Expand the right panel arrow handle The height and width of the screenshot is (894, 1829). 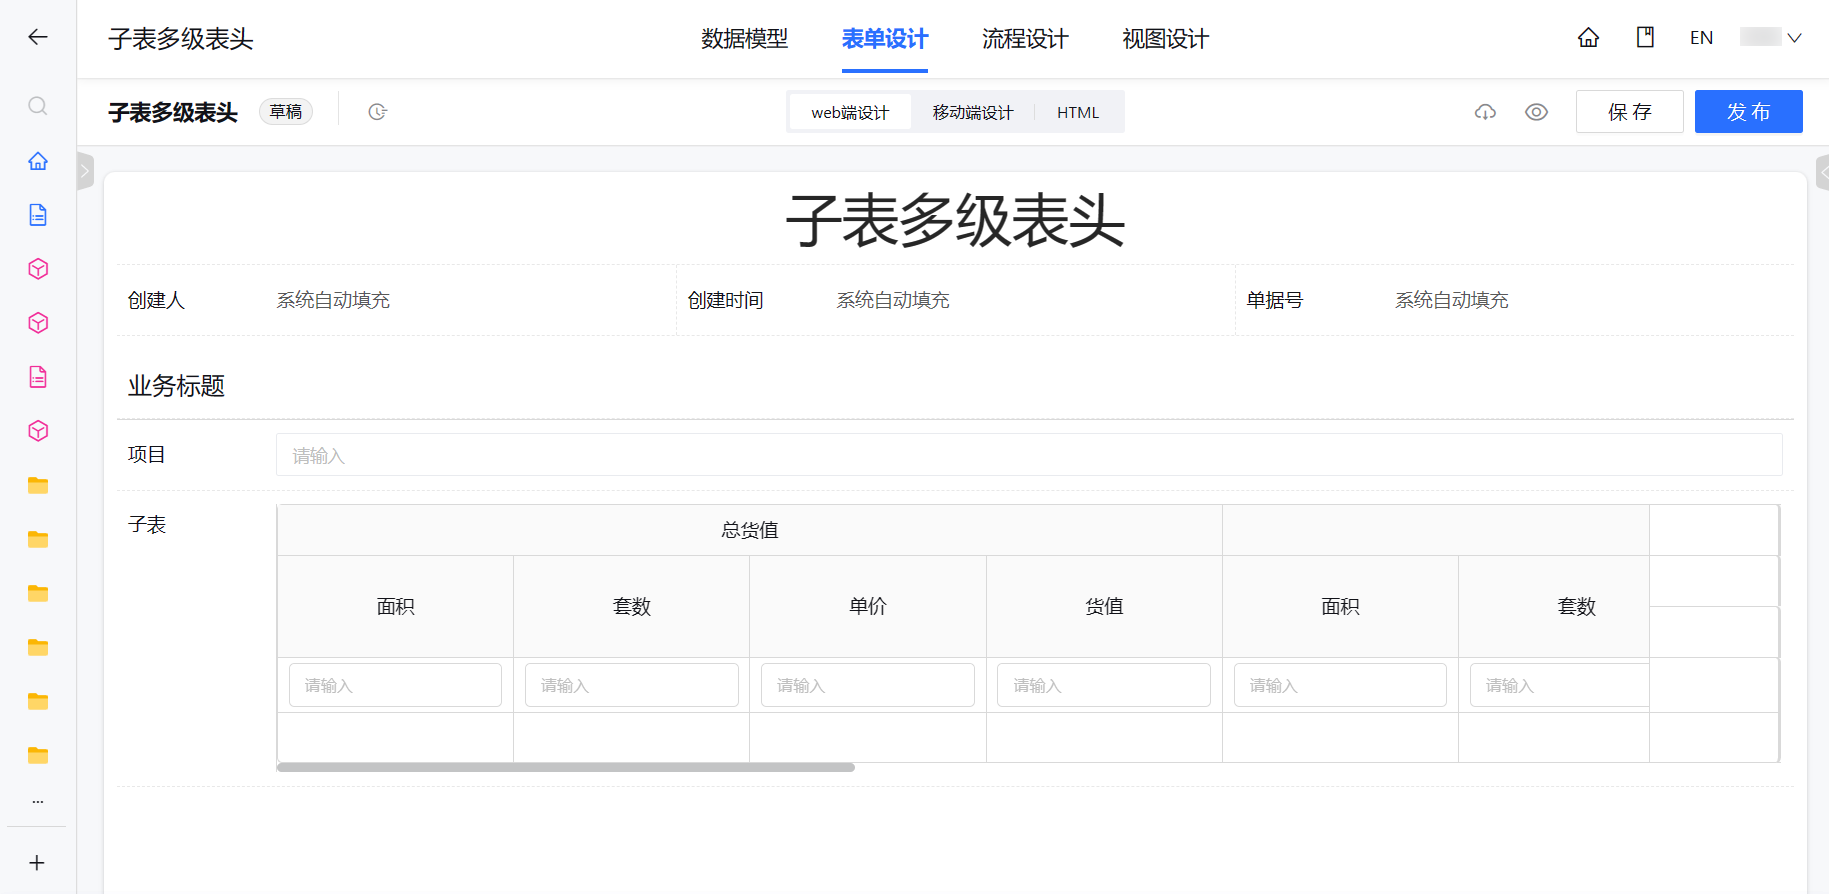tap(1822, 172)
